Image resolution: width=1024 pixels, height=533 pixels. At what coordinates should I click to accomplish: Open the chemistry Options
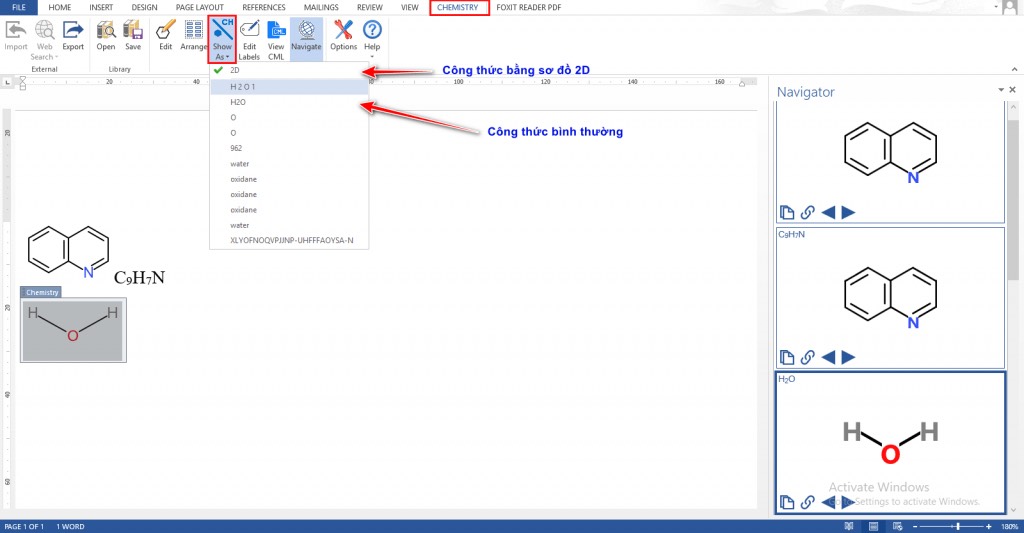click(x=344, y=36)
